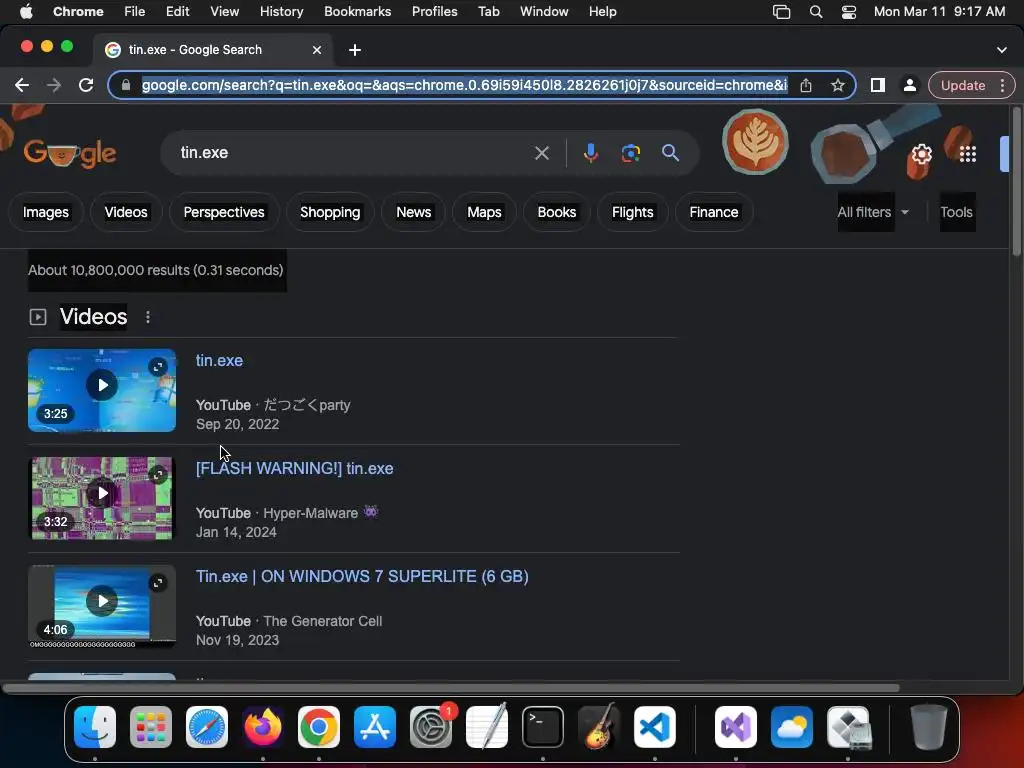The image size is (1024, 768).
Task: Close the tin.exe Google Search tab
Action: coord(317,50)
